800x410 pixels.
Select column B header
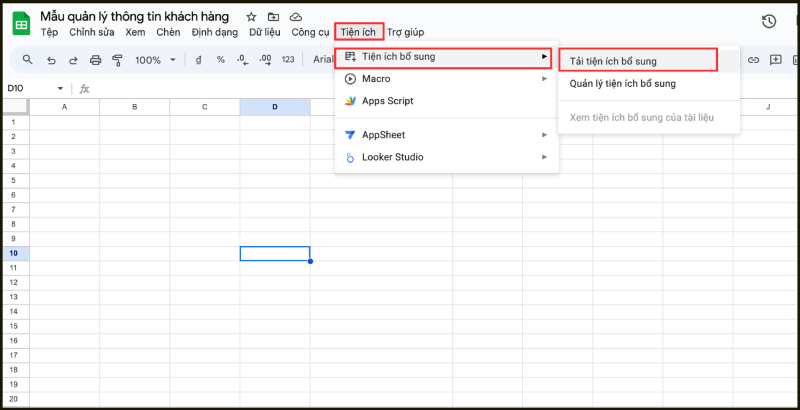[x=135, y=107]
